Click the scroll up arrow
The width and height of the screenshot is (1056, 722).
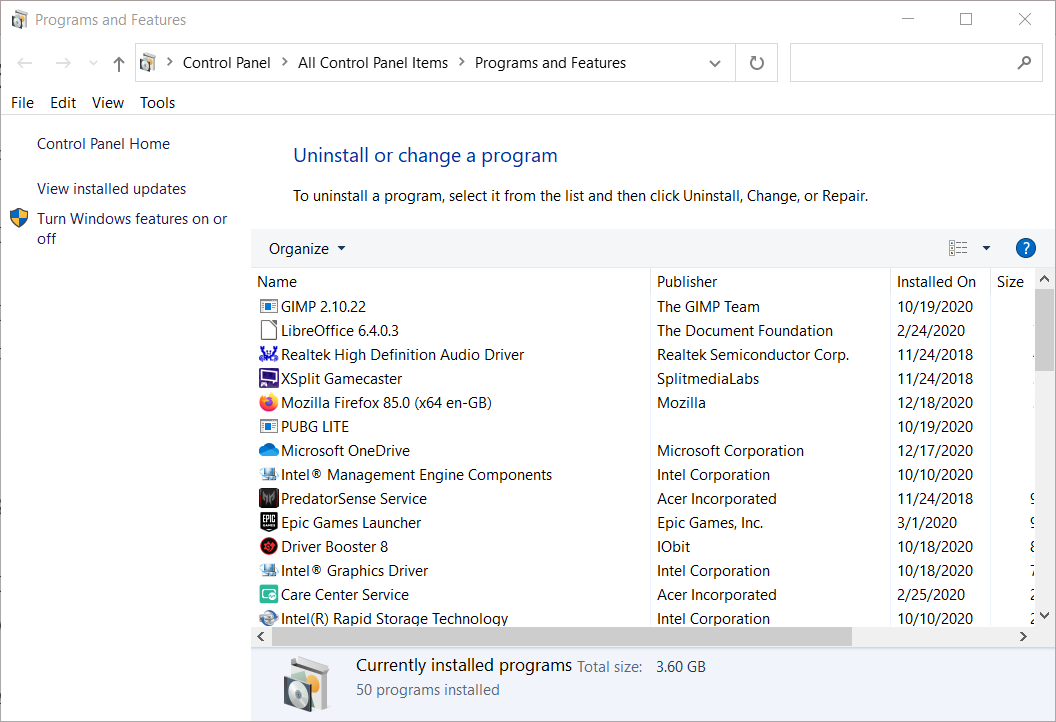click(x=1045, y=279)
